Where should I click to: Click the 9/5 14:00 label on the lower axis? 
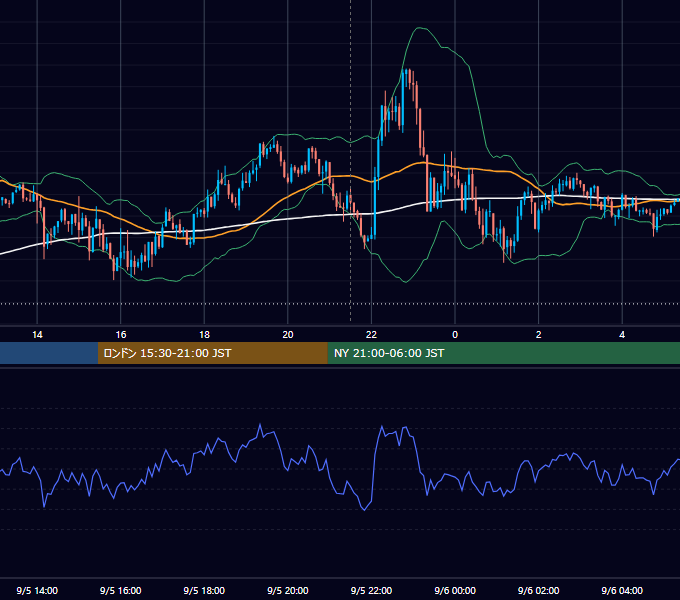pyautogui.click(x=37, y=590)
